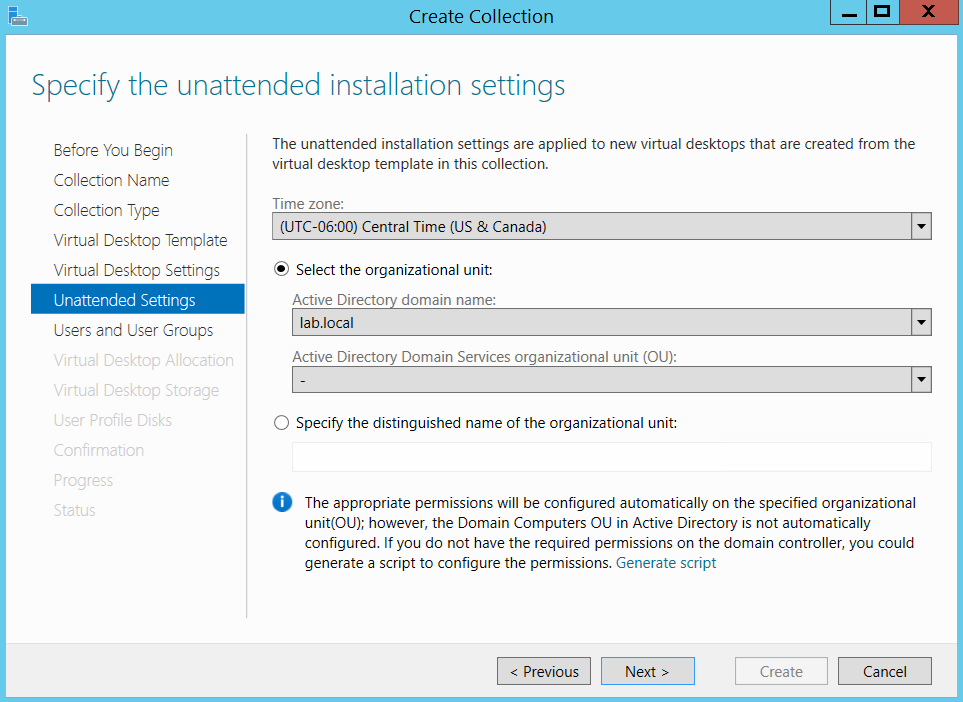This screenshot has height=702, width=963.
Task: Click the Create button
Action: tap(780, 671)
